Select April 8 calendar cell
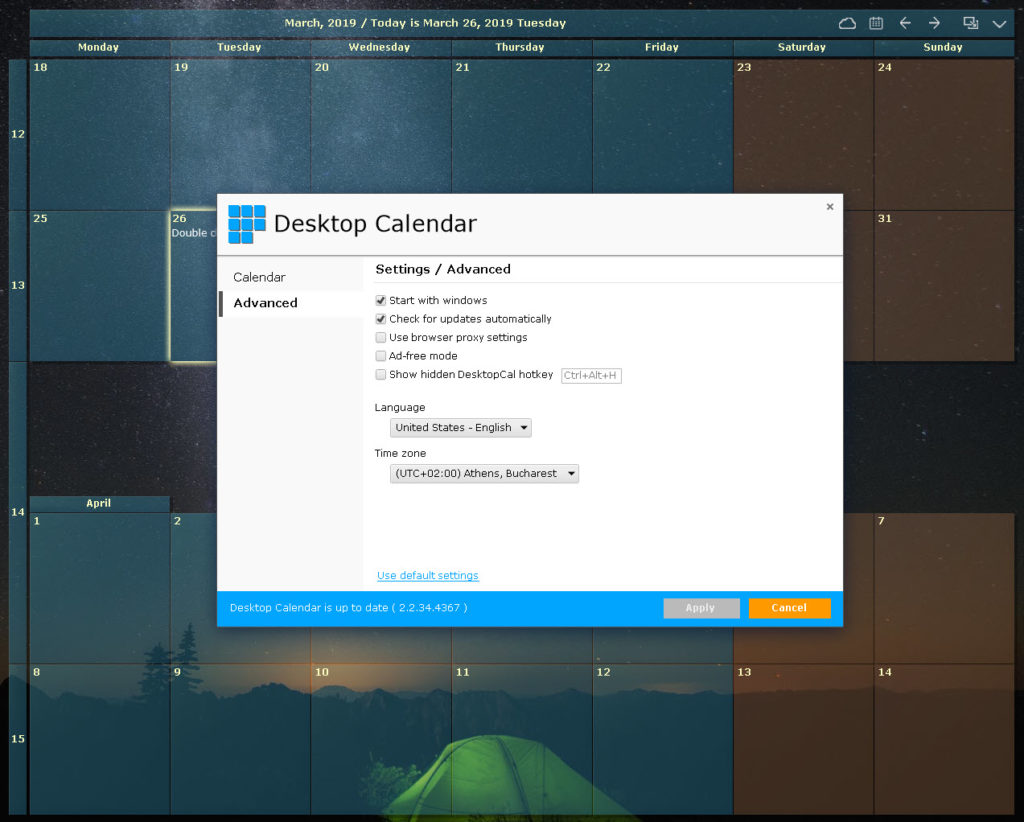 point(99,740)
